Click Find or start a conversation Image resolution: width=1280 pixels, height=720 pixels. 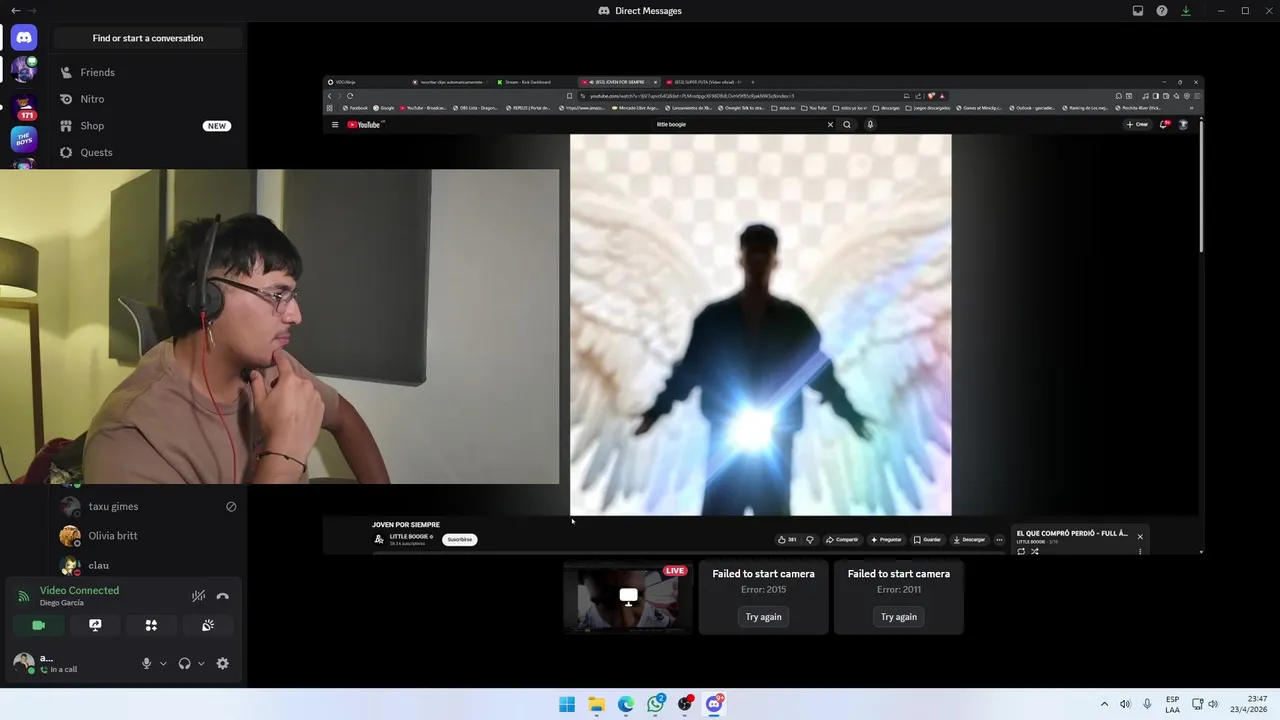(148, 38)
